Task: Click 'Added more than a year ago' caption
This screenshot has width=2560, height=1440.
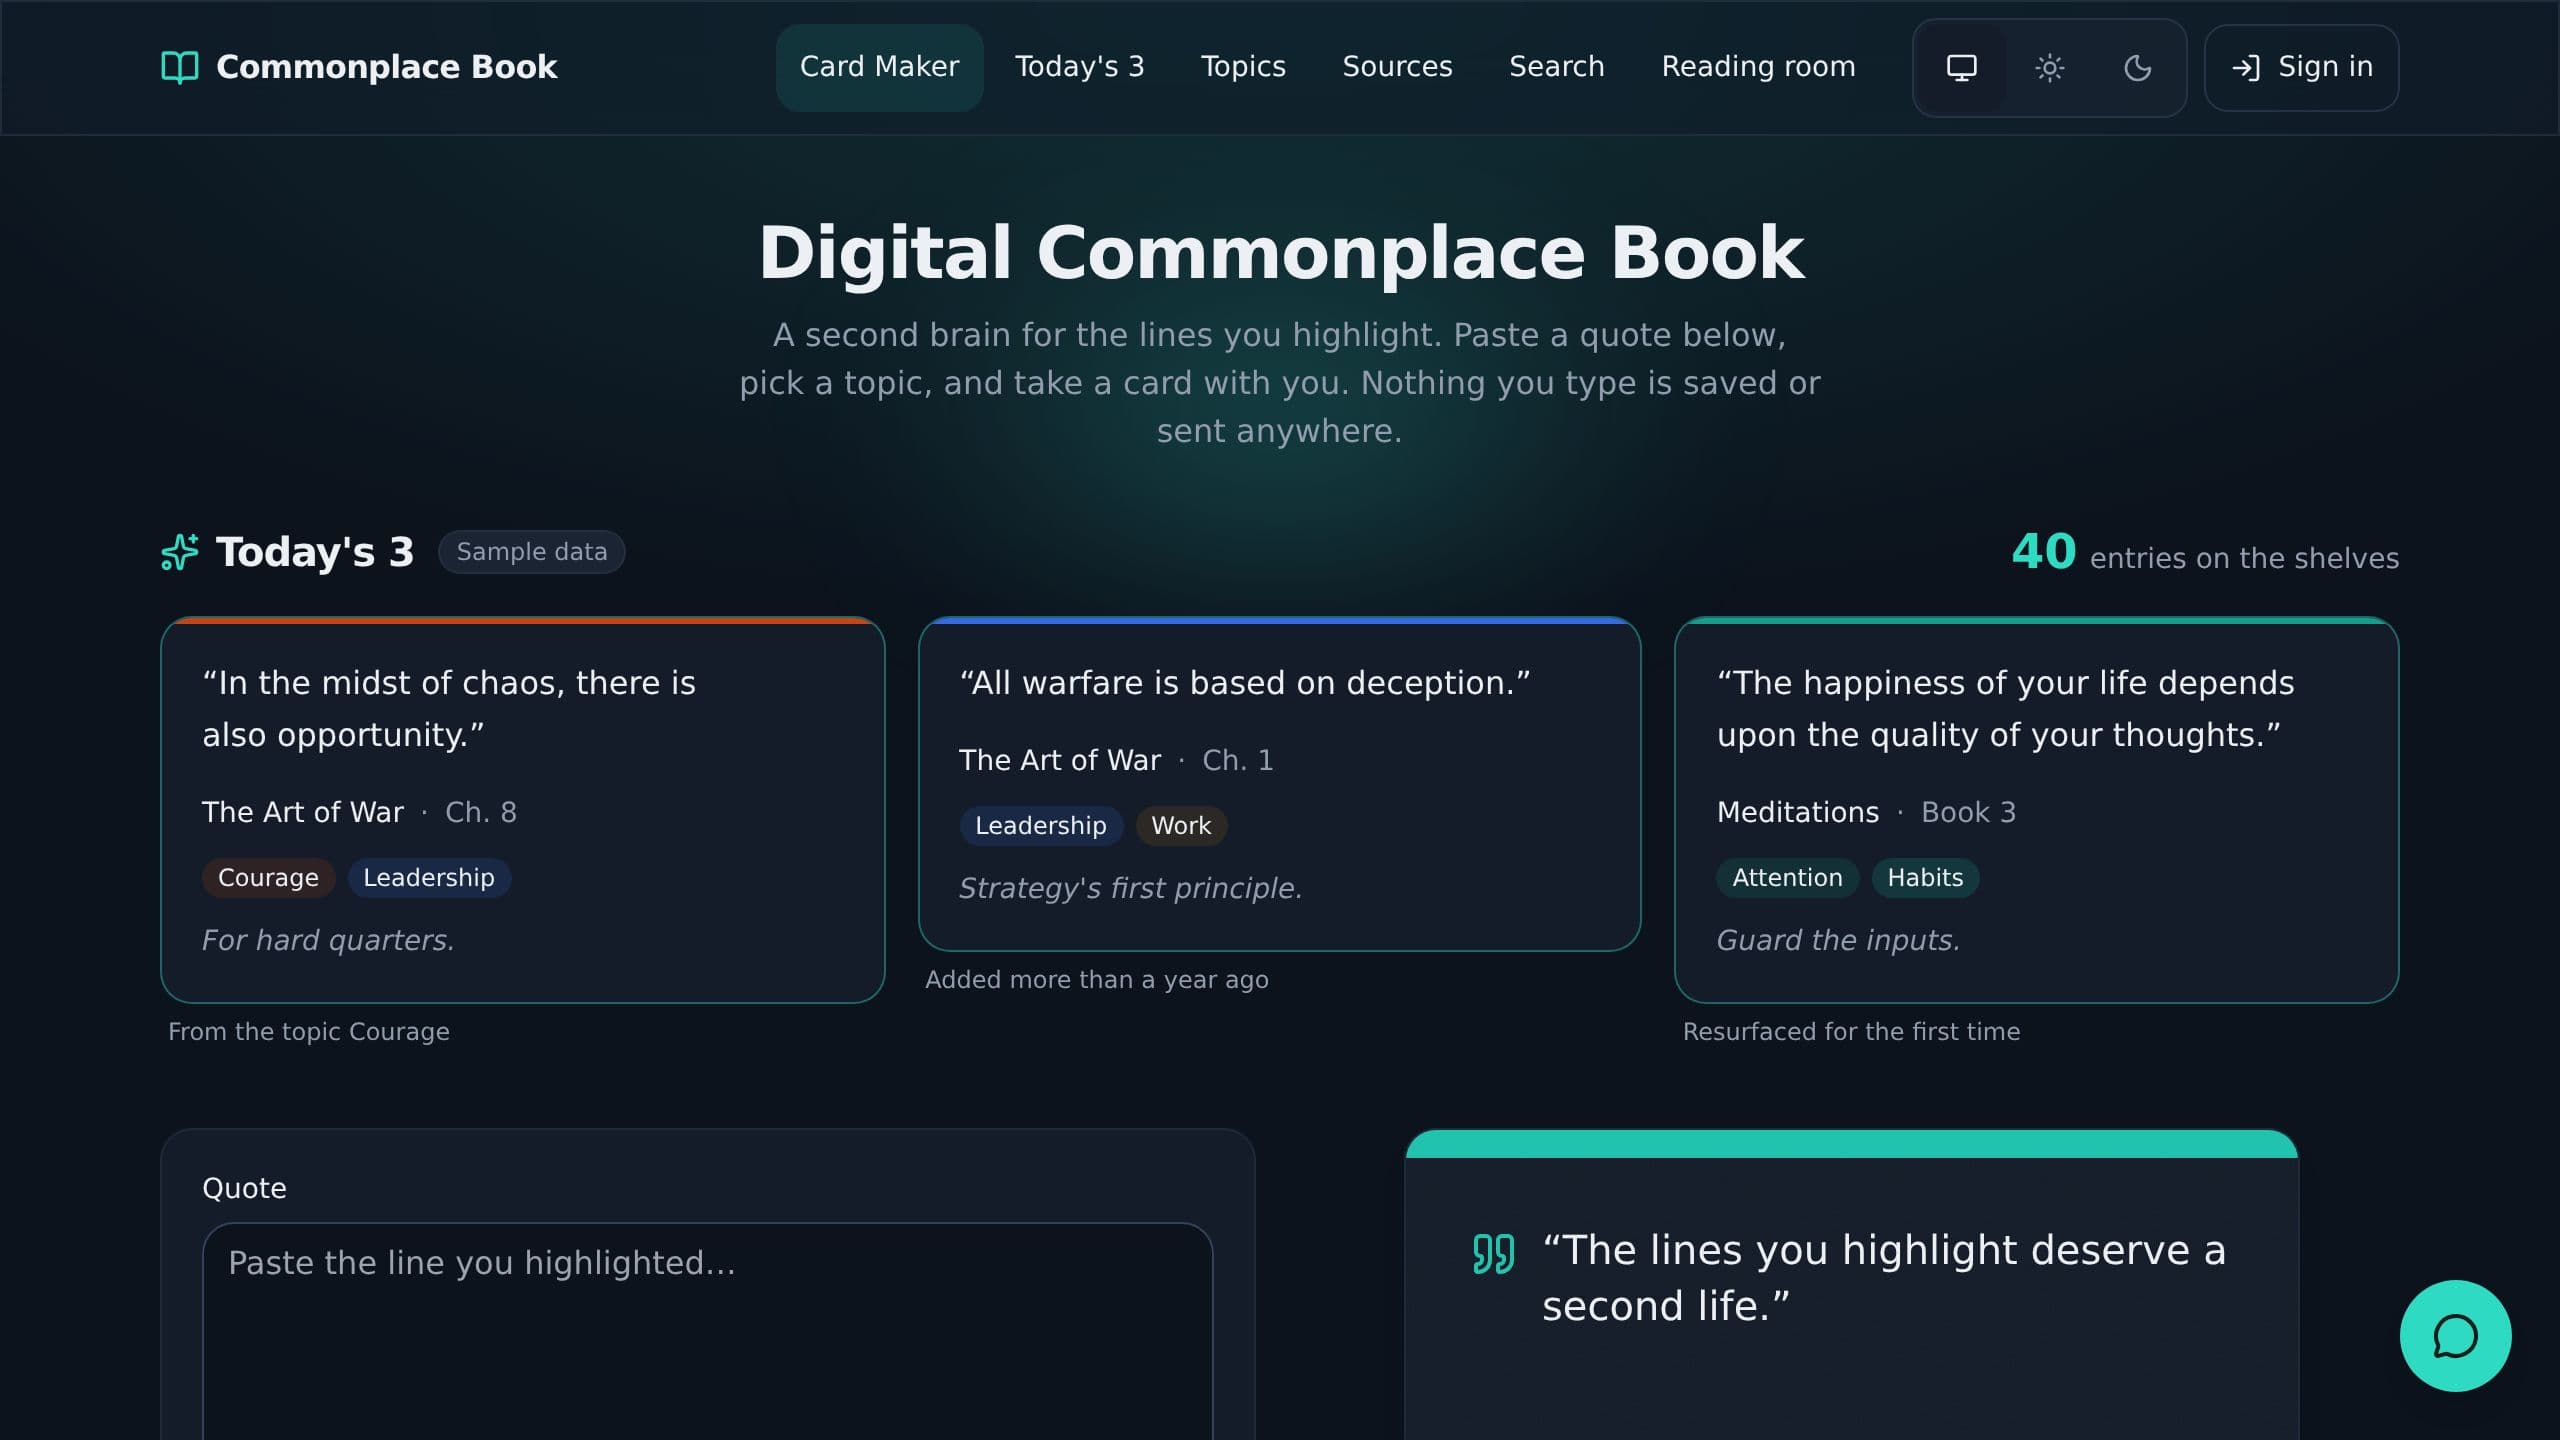Action: pos(1097,980)
